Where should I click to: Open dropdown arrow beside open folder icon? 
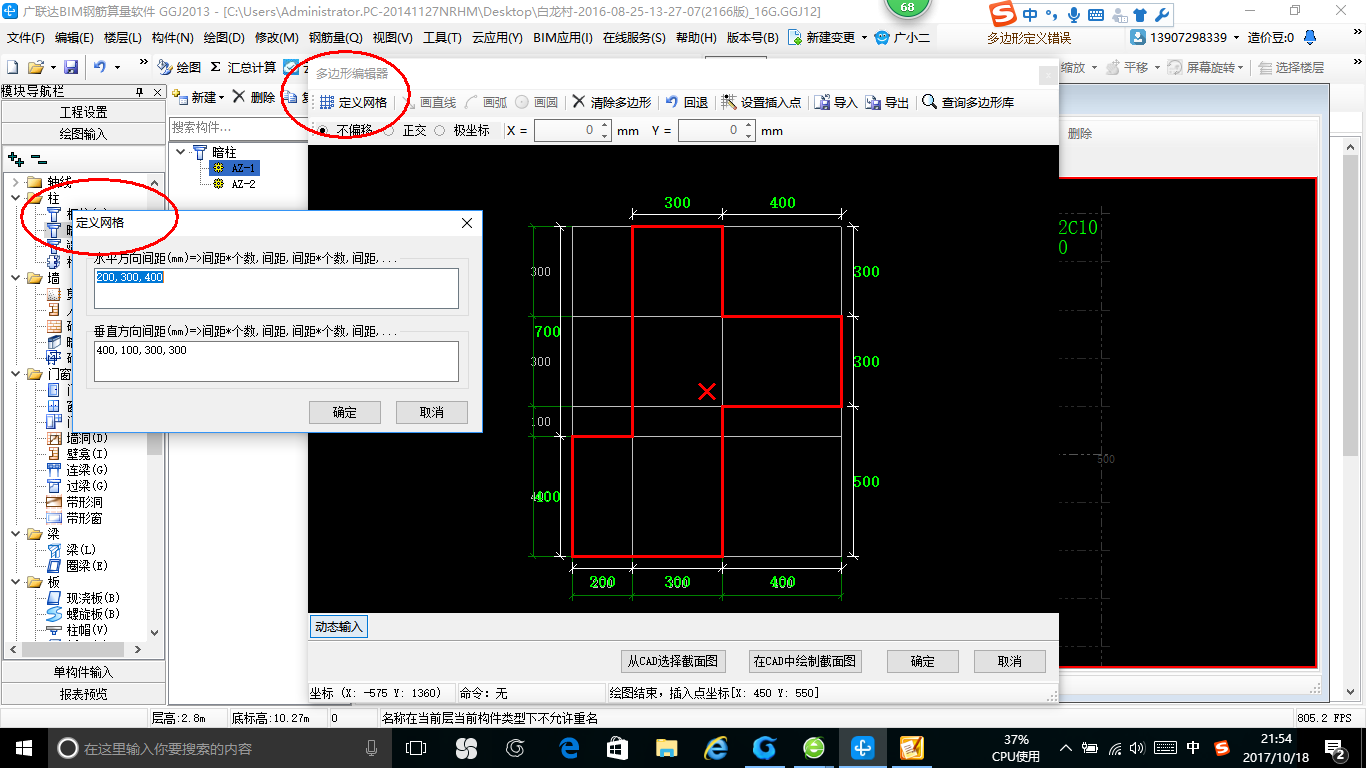(52, 67)
